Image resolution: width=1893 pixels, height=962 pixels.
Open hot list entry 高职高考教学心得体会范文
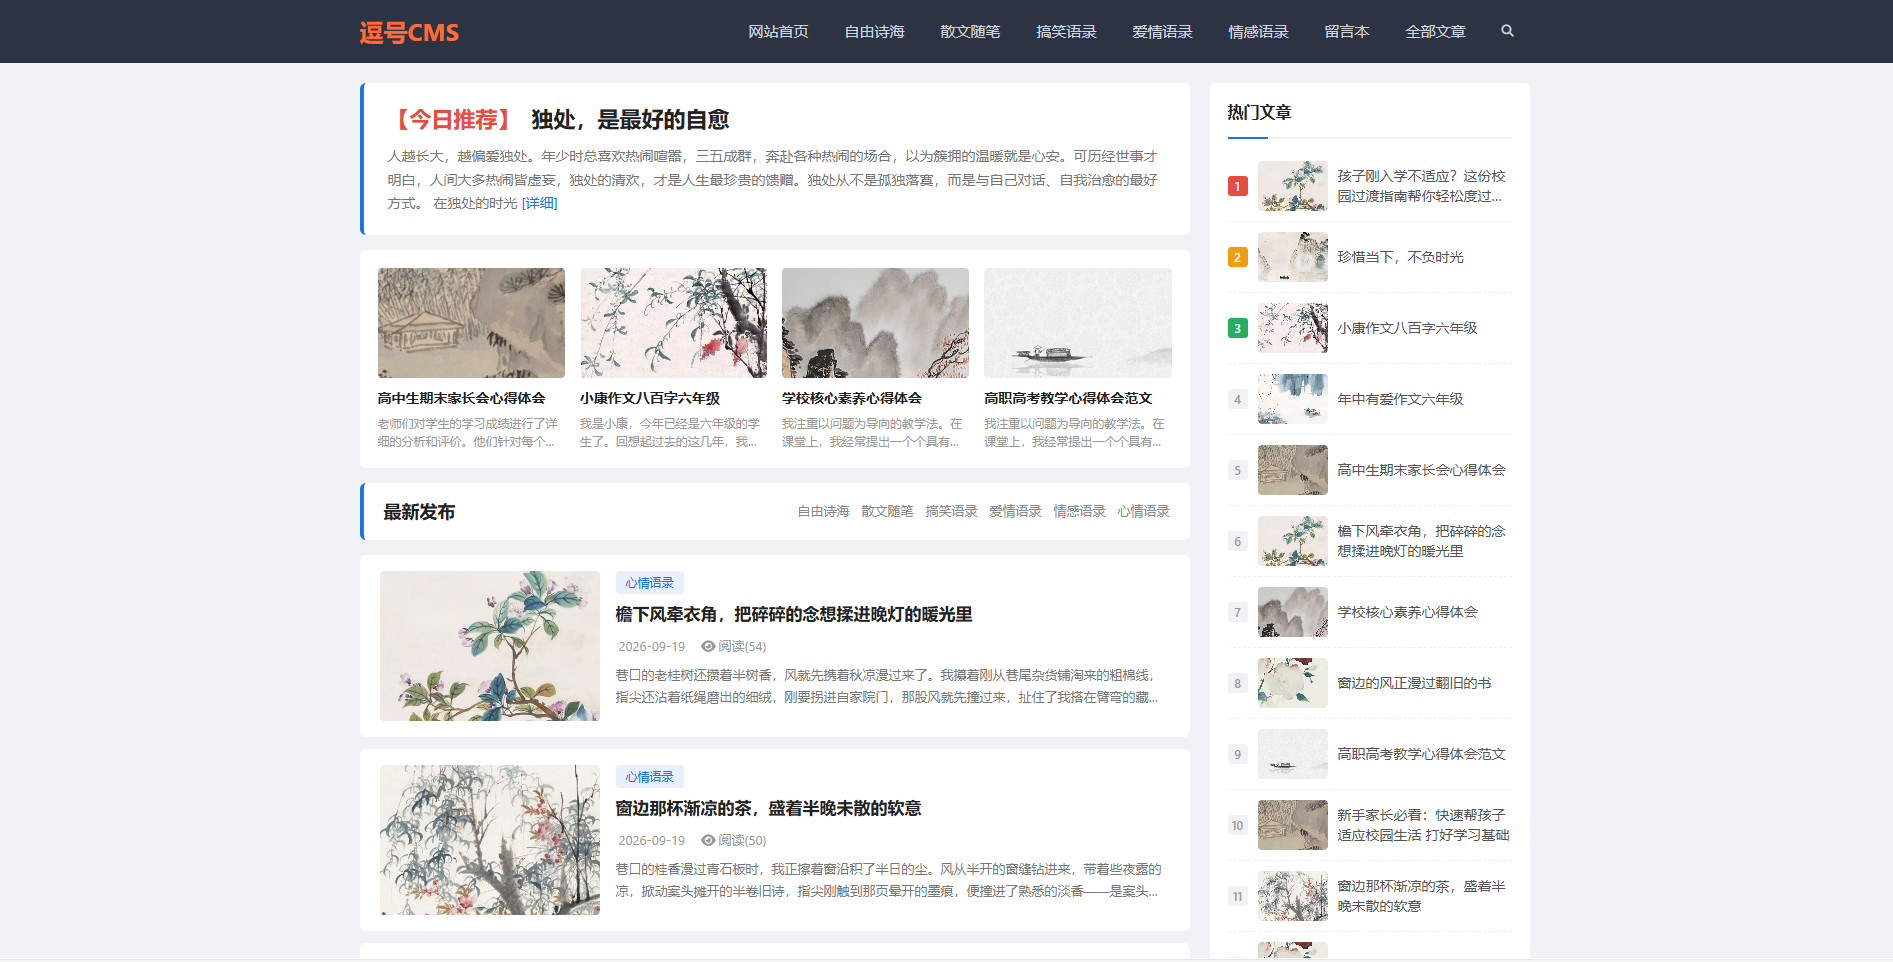tap(1421, 754)
